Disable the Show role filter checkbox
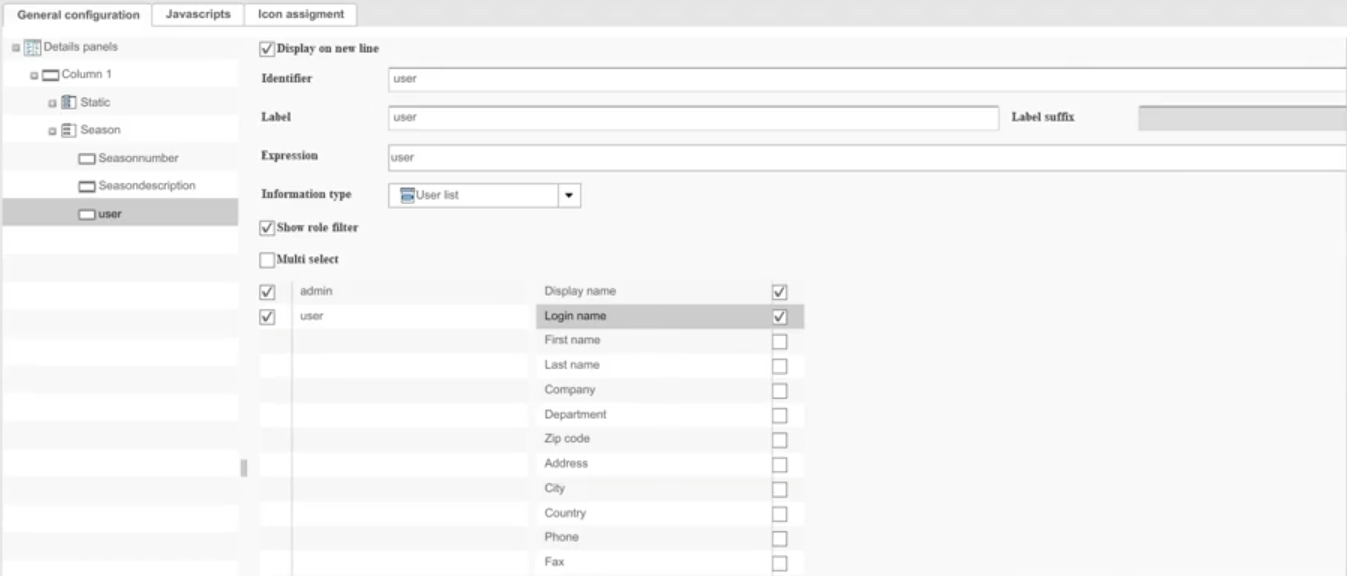 click(x=267, y=228)
